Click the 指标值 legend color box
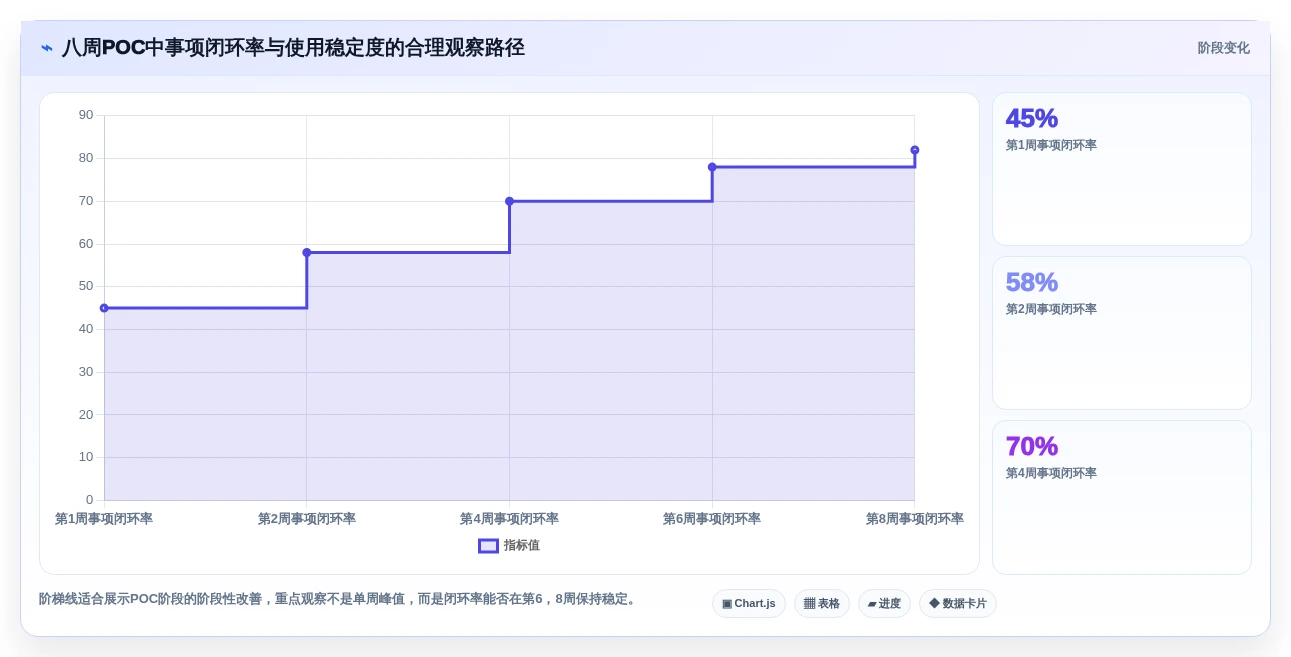This screenshot has height=657, width=1291. point(488,546)
